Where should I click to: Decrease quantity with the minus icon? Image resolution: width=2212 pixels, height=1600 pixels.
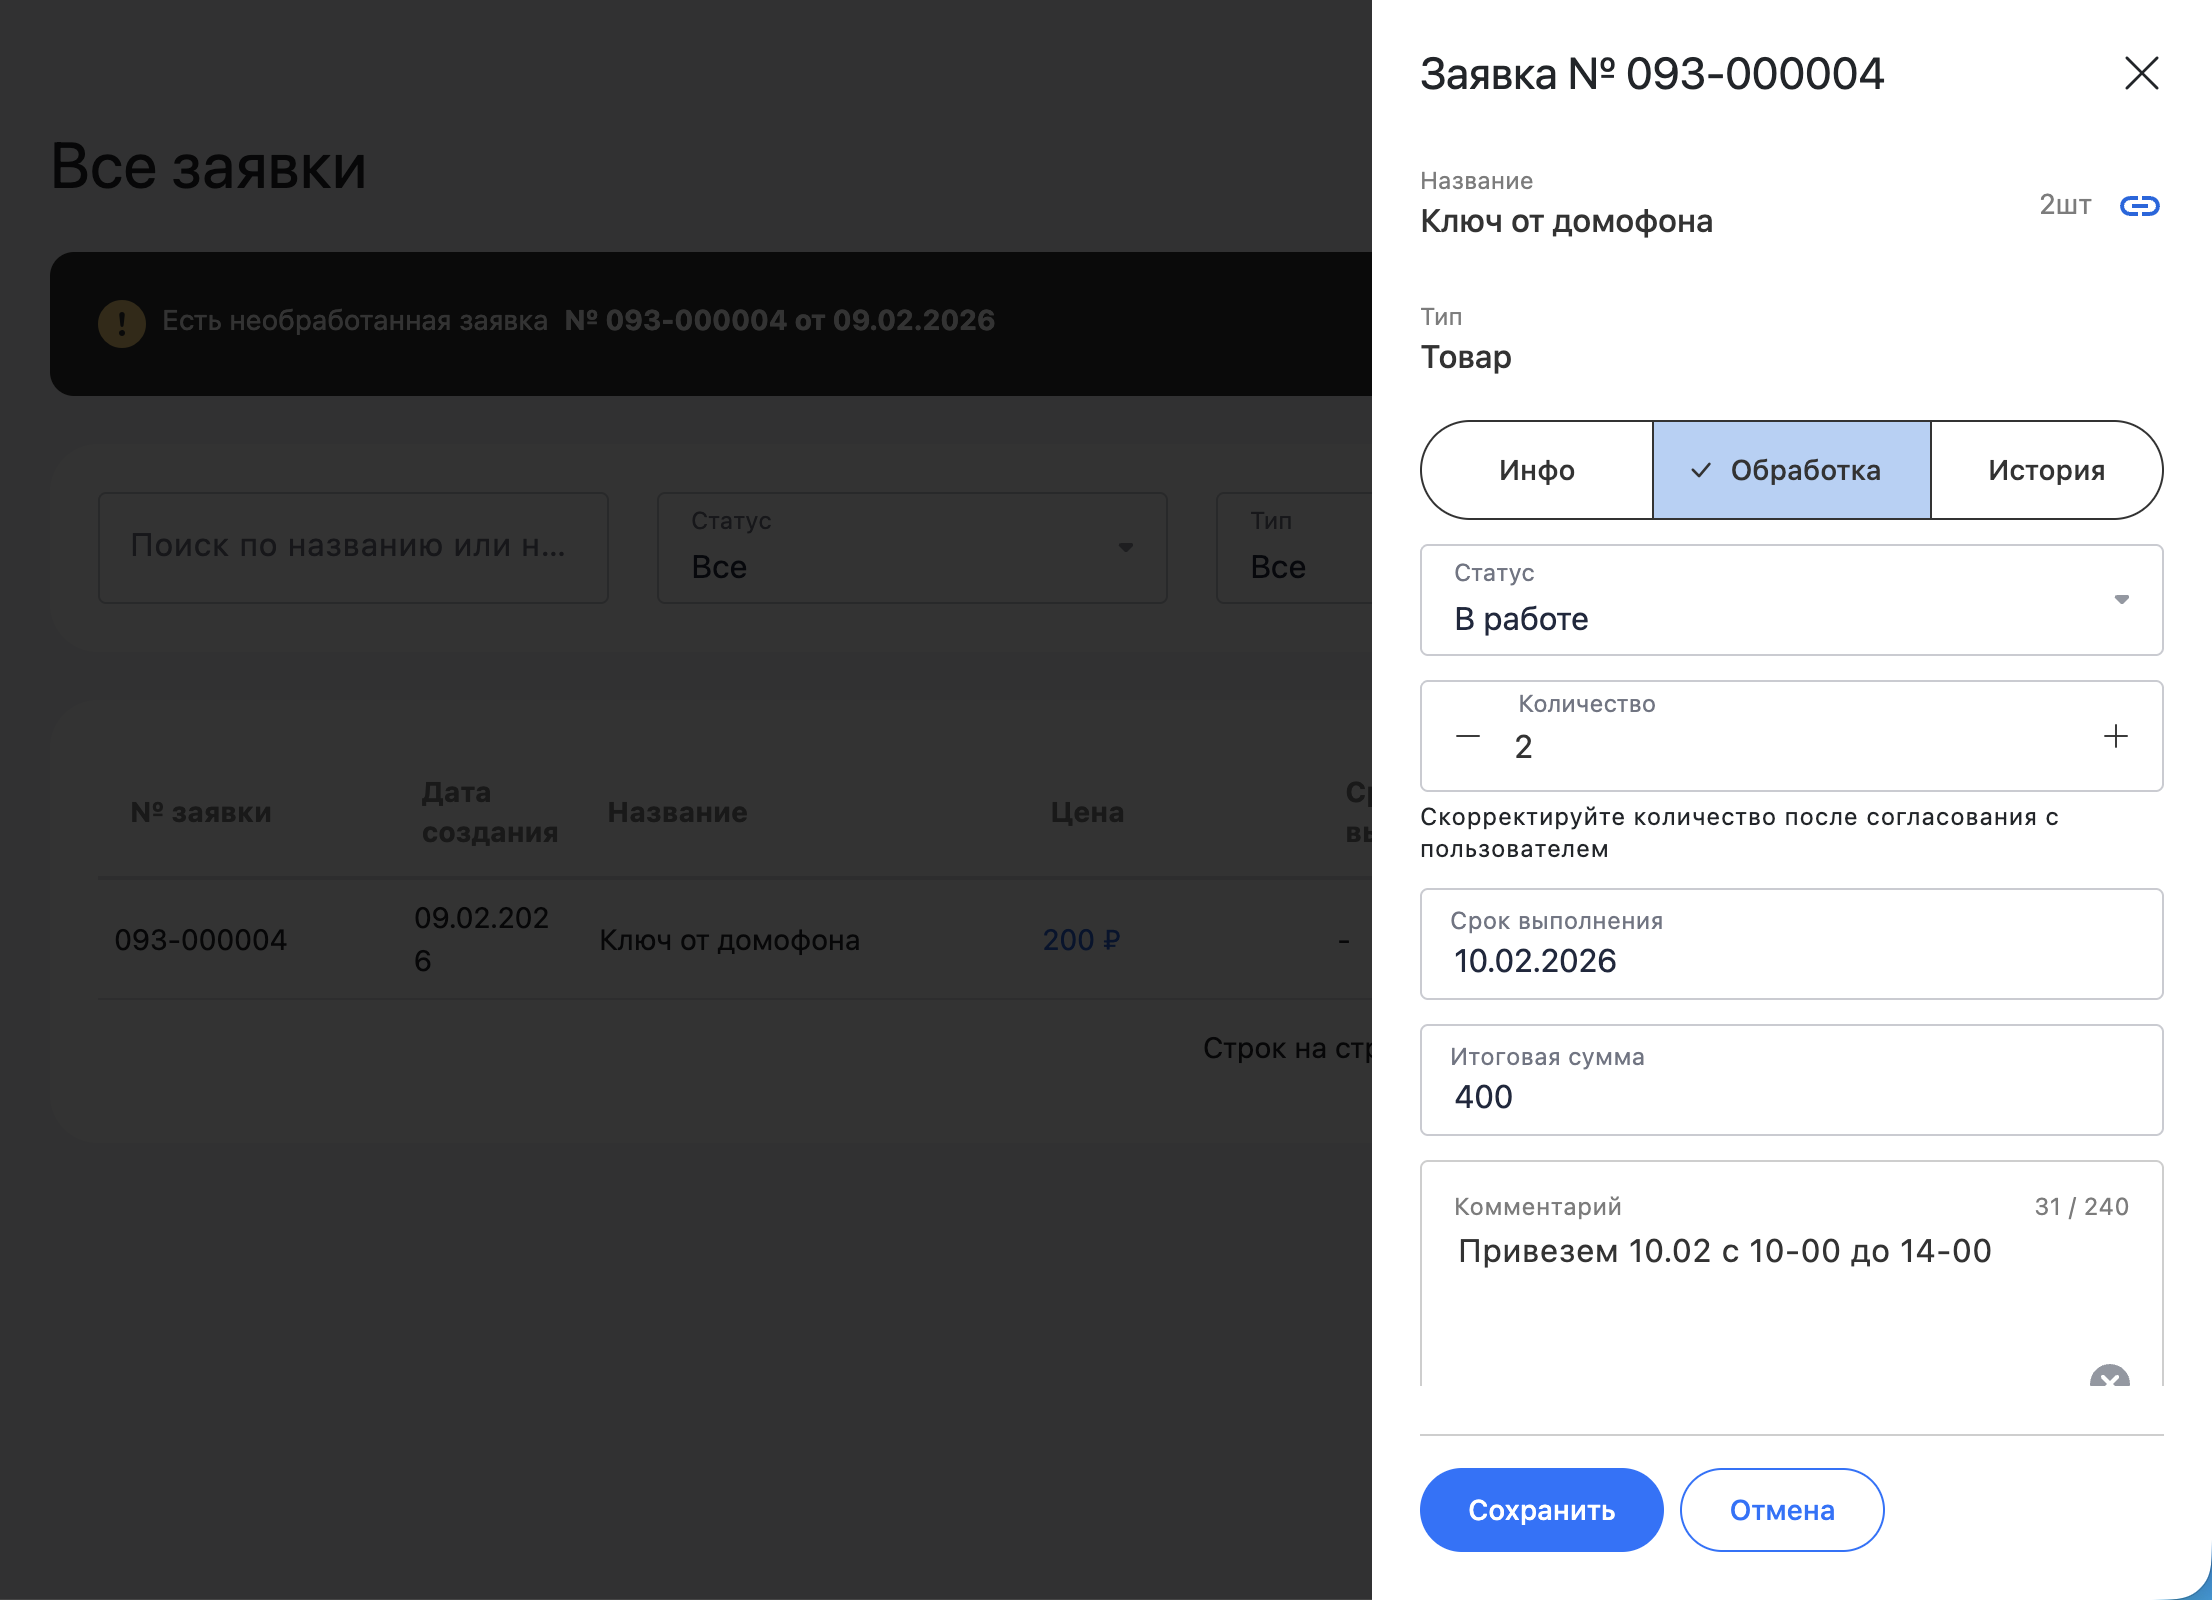click(1467, 737)
